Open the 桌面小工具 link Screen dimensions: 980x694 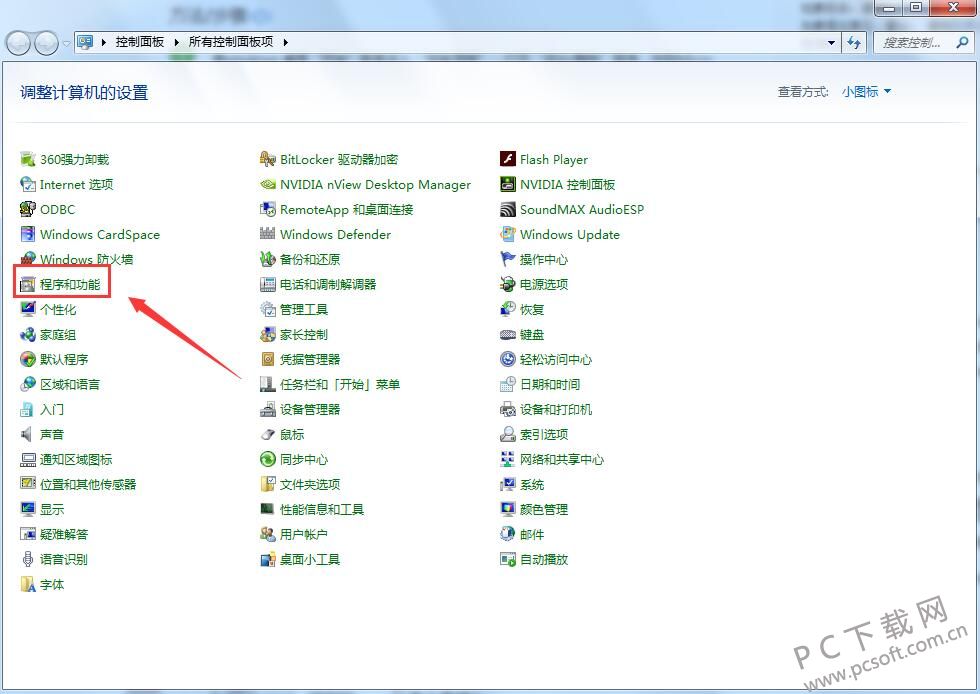pyautogui.click(x=310, y=560)
